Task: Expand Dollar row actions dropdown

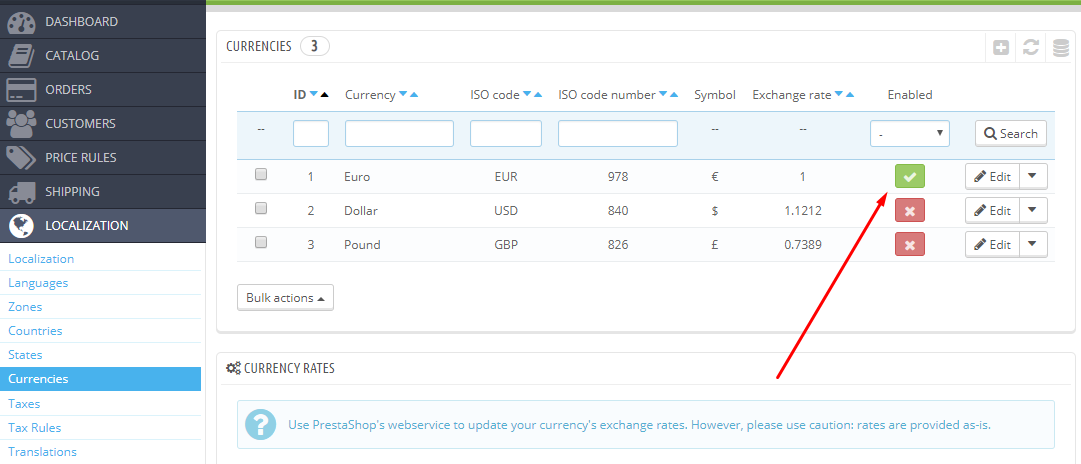Action: coord(1032,210)
